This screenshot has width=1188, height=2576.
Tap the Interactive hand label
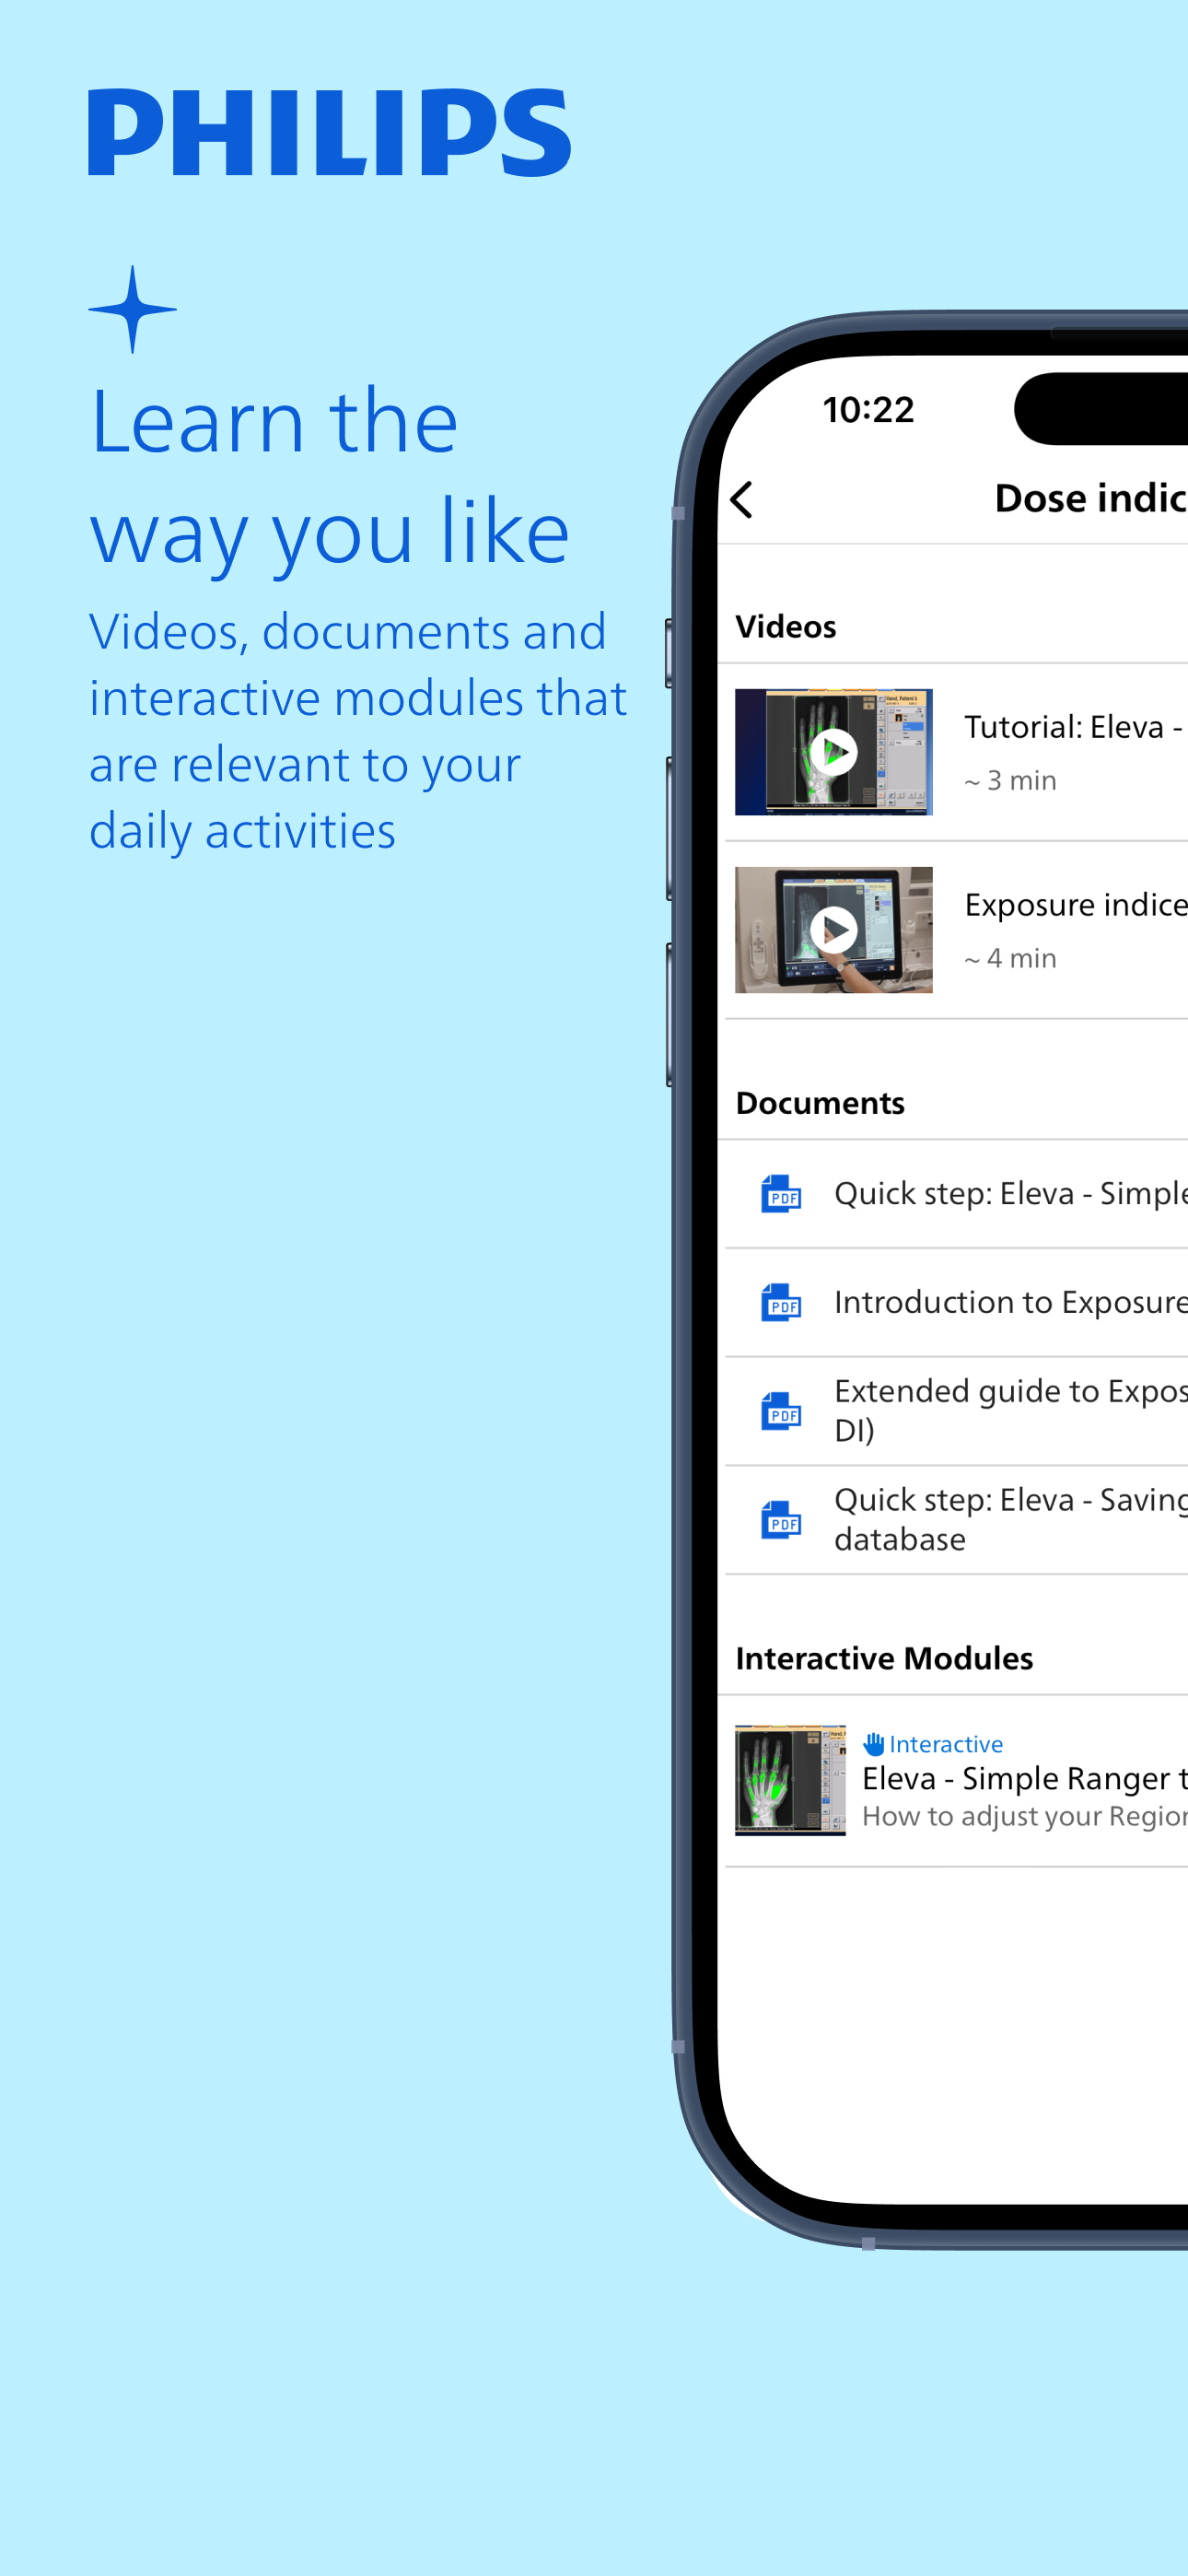pyautogui.click(x=933, y=1744)
